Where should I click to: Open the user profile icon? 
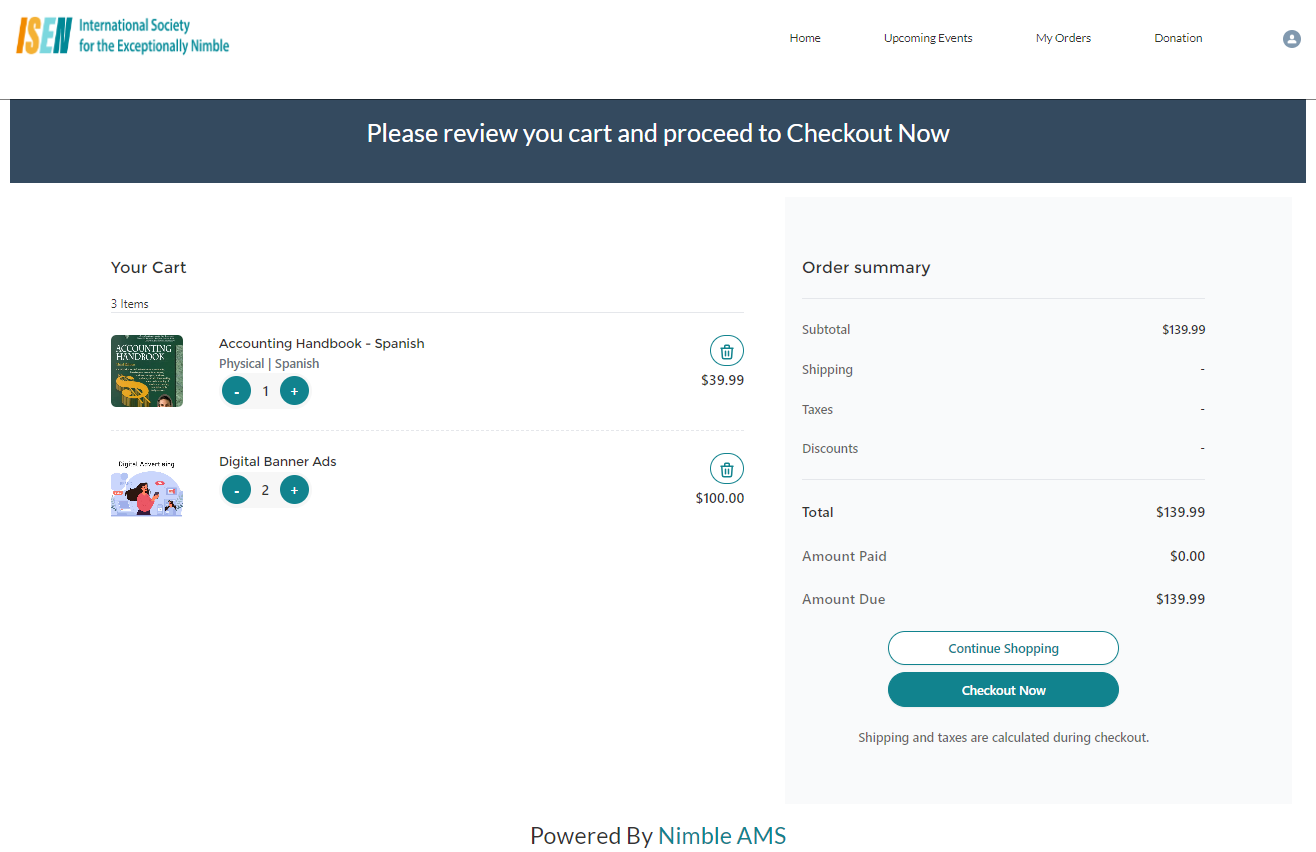pos(1291,39)
